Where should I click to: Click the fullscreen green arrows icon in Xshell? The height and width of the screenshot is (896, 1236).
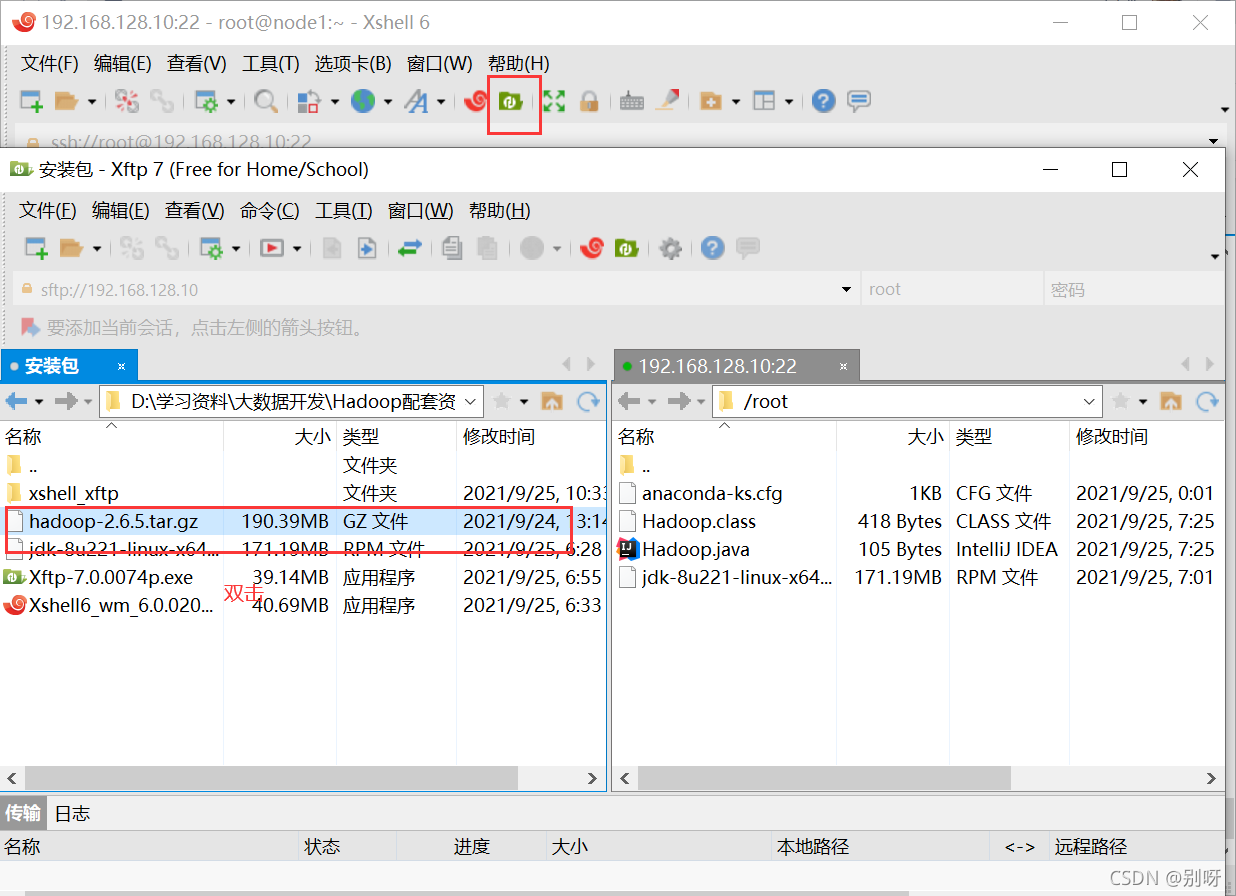pyautogui.click(x=553, y=101)
